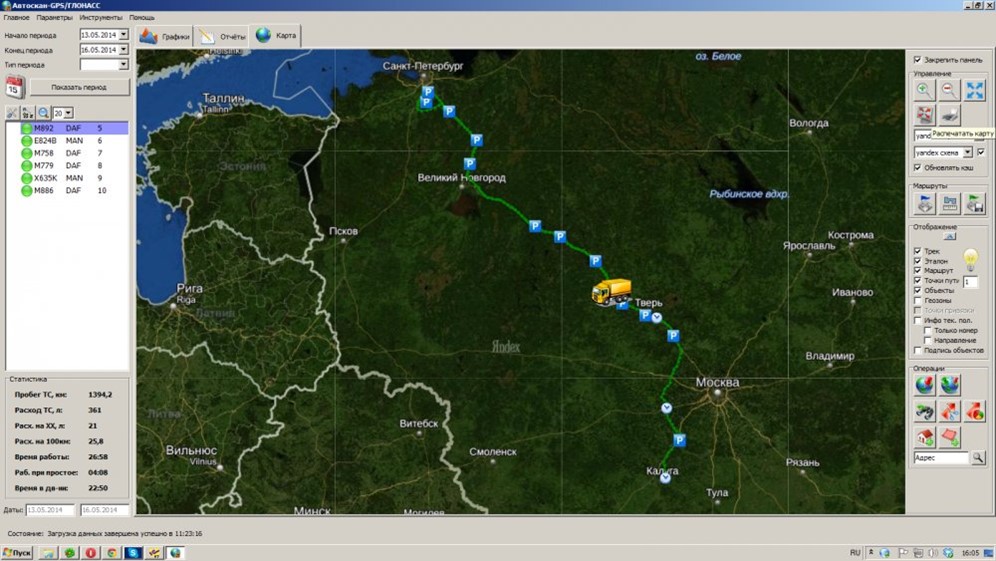Viewport: 996px width, 561px height.
Task: Toggle the Точки пути checkbox
Action: [917, 280]
